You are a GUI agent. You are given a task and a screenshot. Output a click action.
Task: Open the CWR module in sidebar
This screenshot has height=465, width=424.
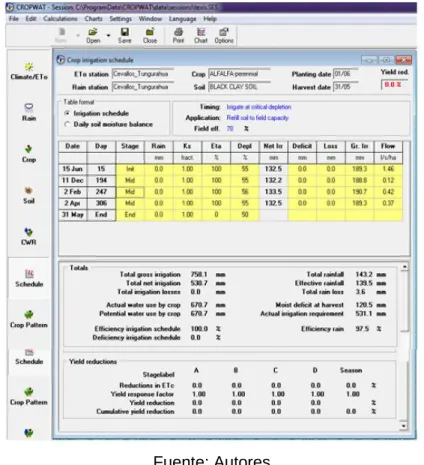(x=29, y=237)
